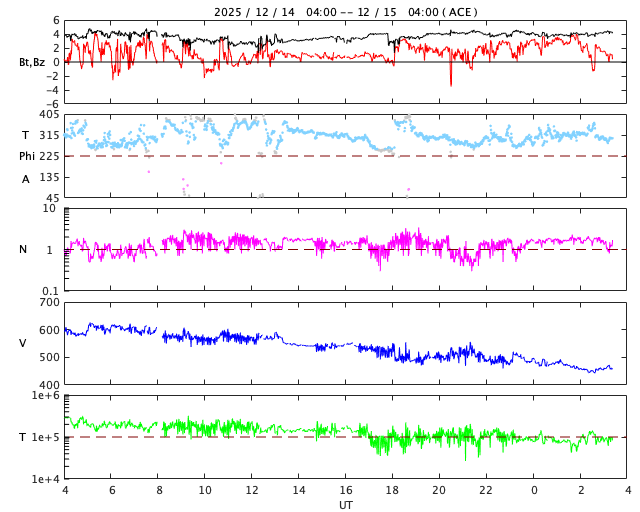Screen dimensions: 640x512
Task: Click the plot title with ACE date range
Action: tap(345, 12)
